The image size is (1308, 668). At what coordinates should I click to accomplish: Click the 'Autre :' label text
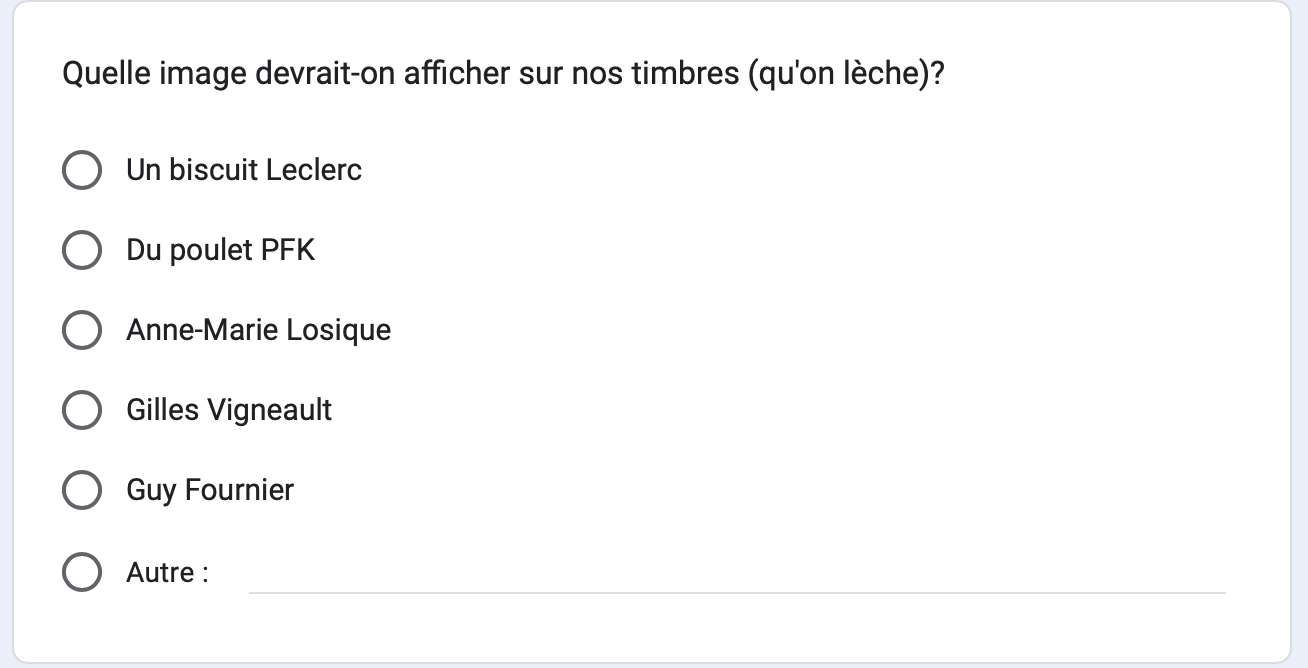pyautogui.click(x=167, y=573)
